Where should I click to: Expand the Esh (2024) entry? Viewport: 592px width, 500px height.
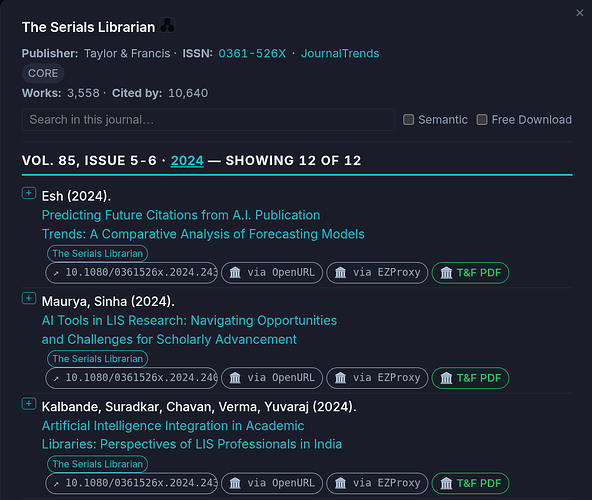coord(29,193)
